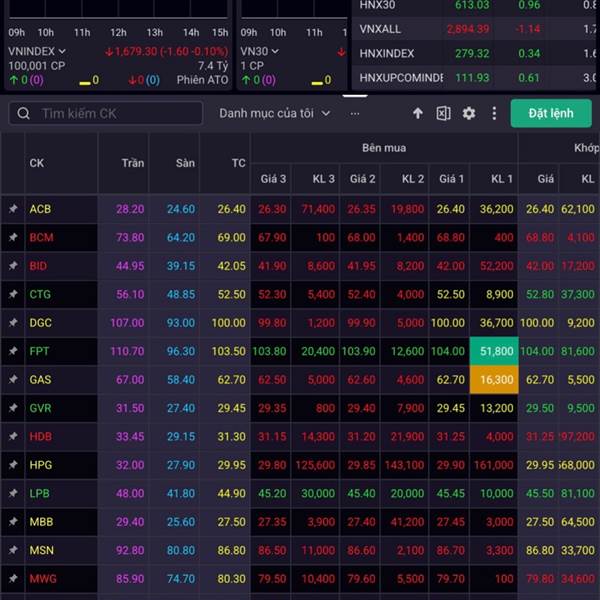Click the Bên mua header group
This screenshot has height=600, width=600.
point(384,148)
